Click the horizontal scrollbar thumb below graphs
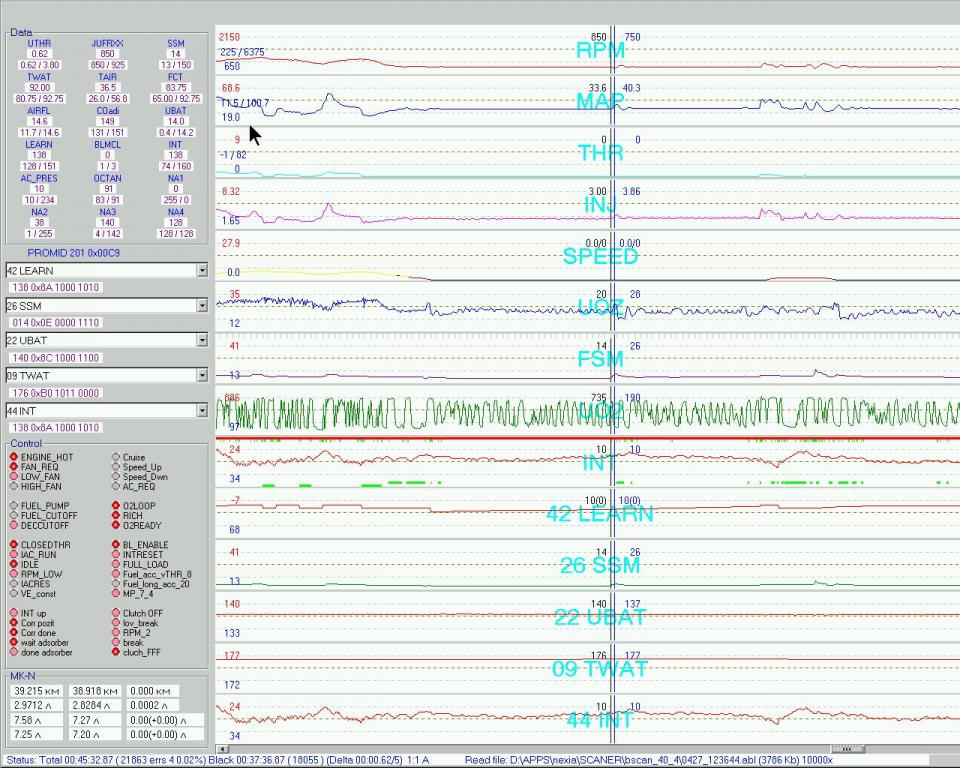The width and height of the screenshot is (960, 768). 847,749
